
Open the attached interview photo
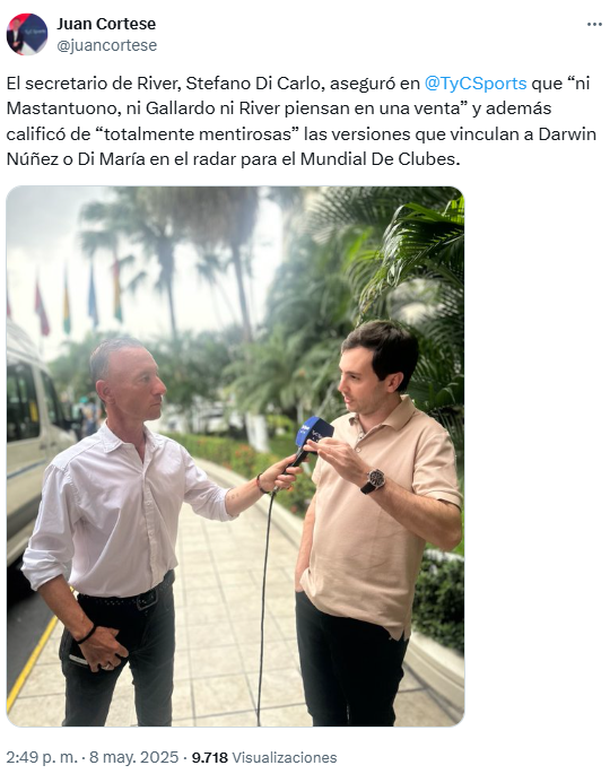pyautogui.click(x=235, y=456)
